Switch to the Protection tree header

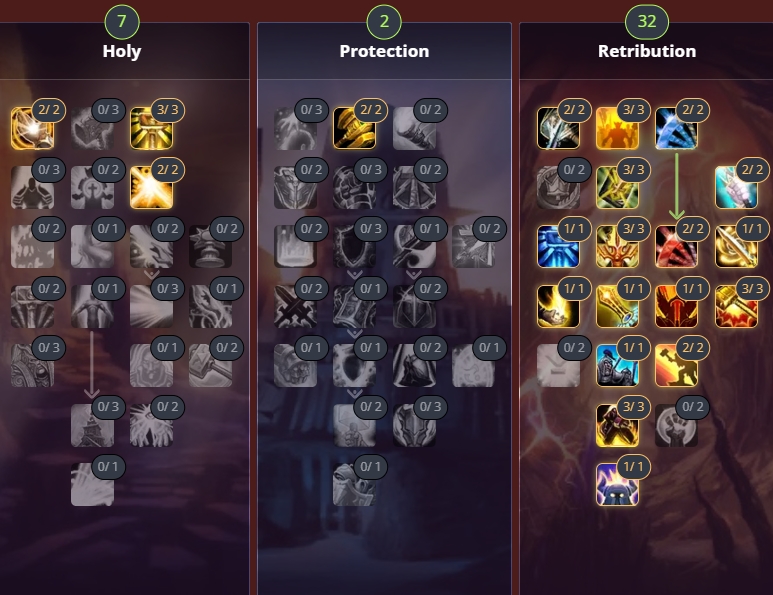[384, 51]
